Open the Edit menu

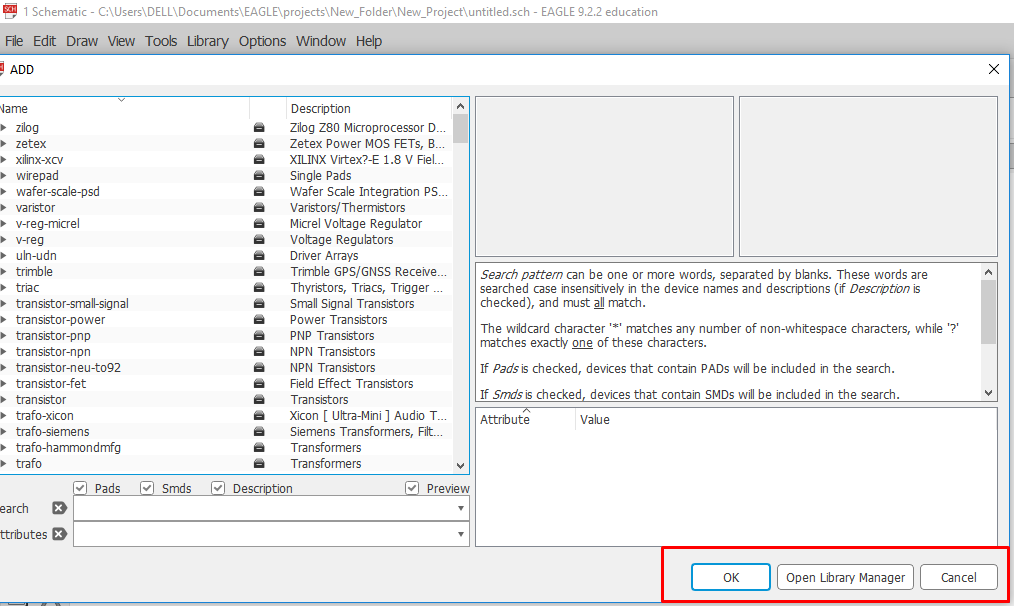pyautogui.click(x=44, y=41)
